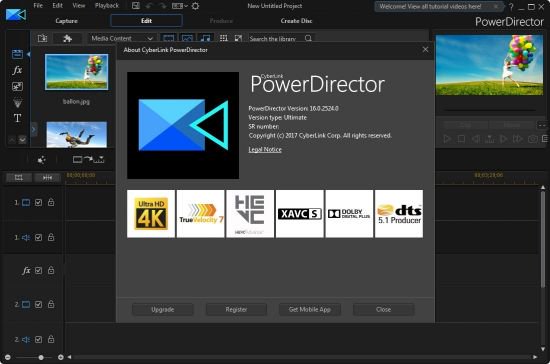The width and height of the screenshot is (550, 364).
Task: Click the help question mark icon
Action: click(x=511, y=7)
